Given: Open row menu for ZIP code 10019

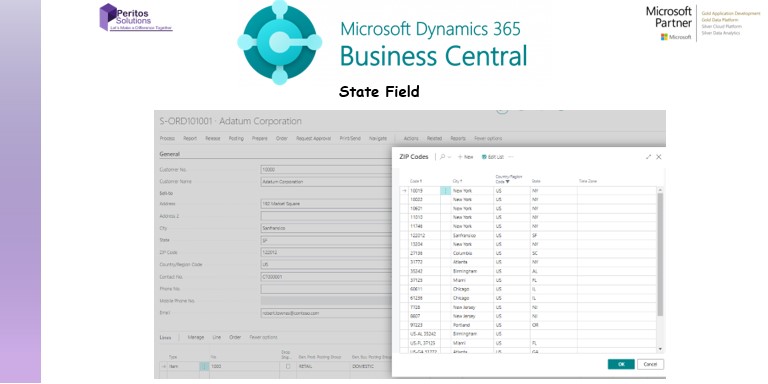Looking at the screenshot, I should pos(445,191).
